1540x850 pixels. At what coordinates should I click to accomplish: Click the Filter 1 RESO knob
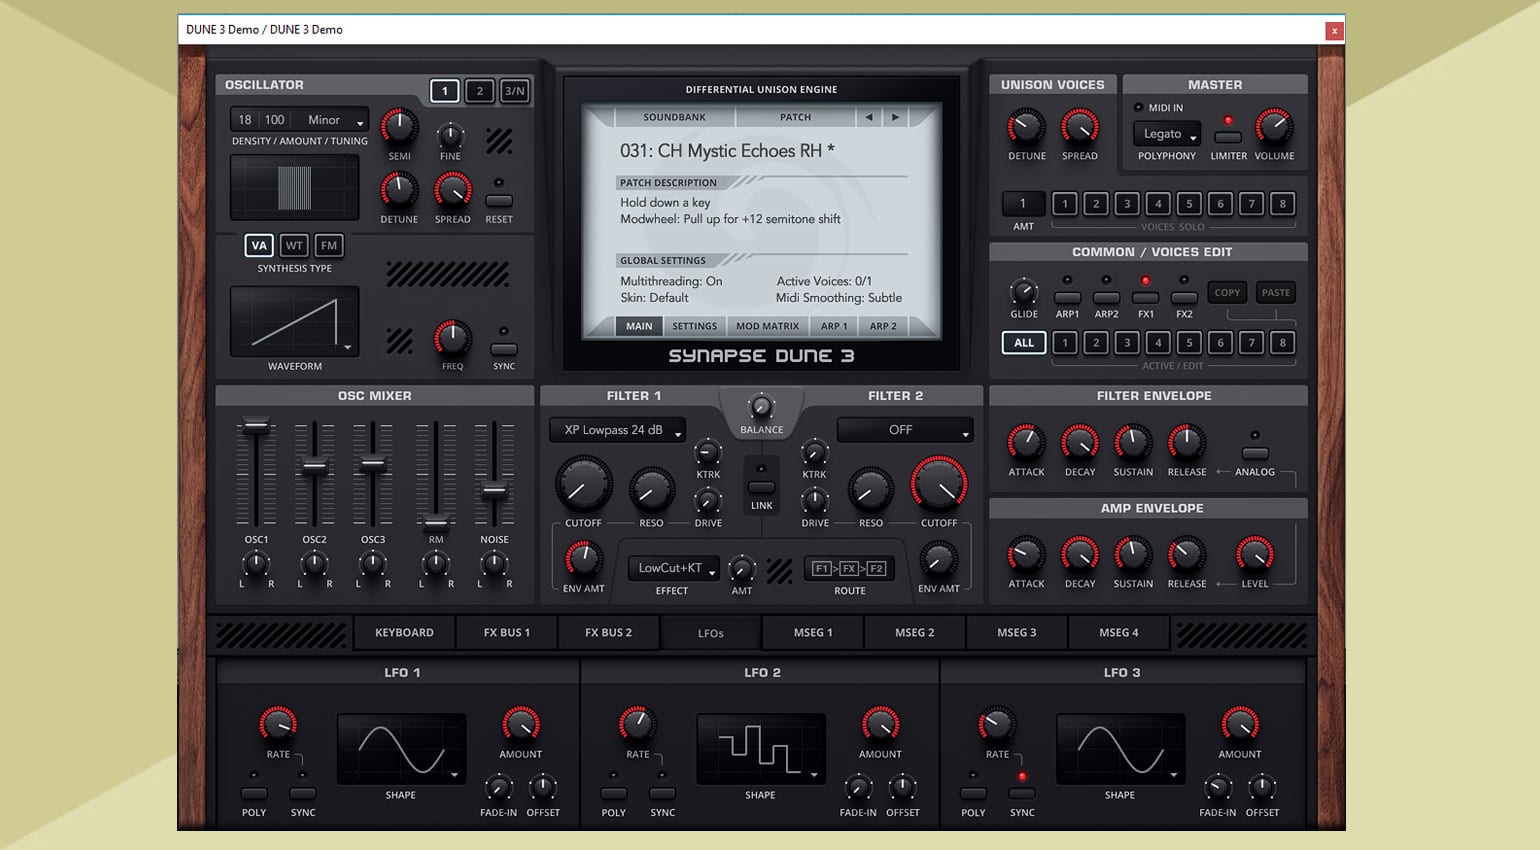(651, 490)
